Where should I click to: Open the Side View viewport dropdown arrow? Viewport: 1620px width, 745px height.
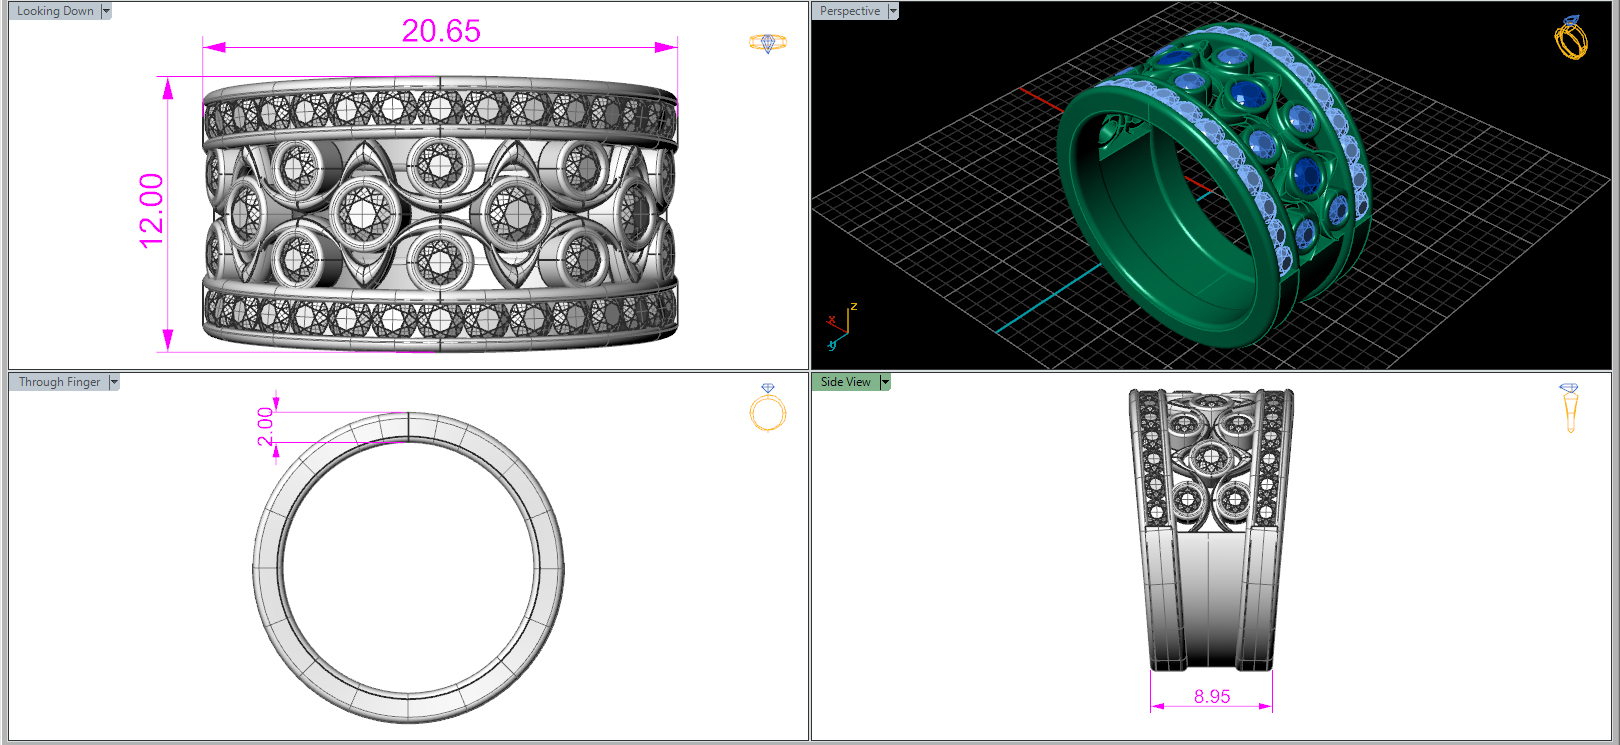[x=885, y=382]
